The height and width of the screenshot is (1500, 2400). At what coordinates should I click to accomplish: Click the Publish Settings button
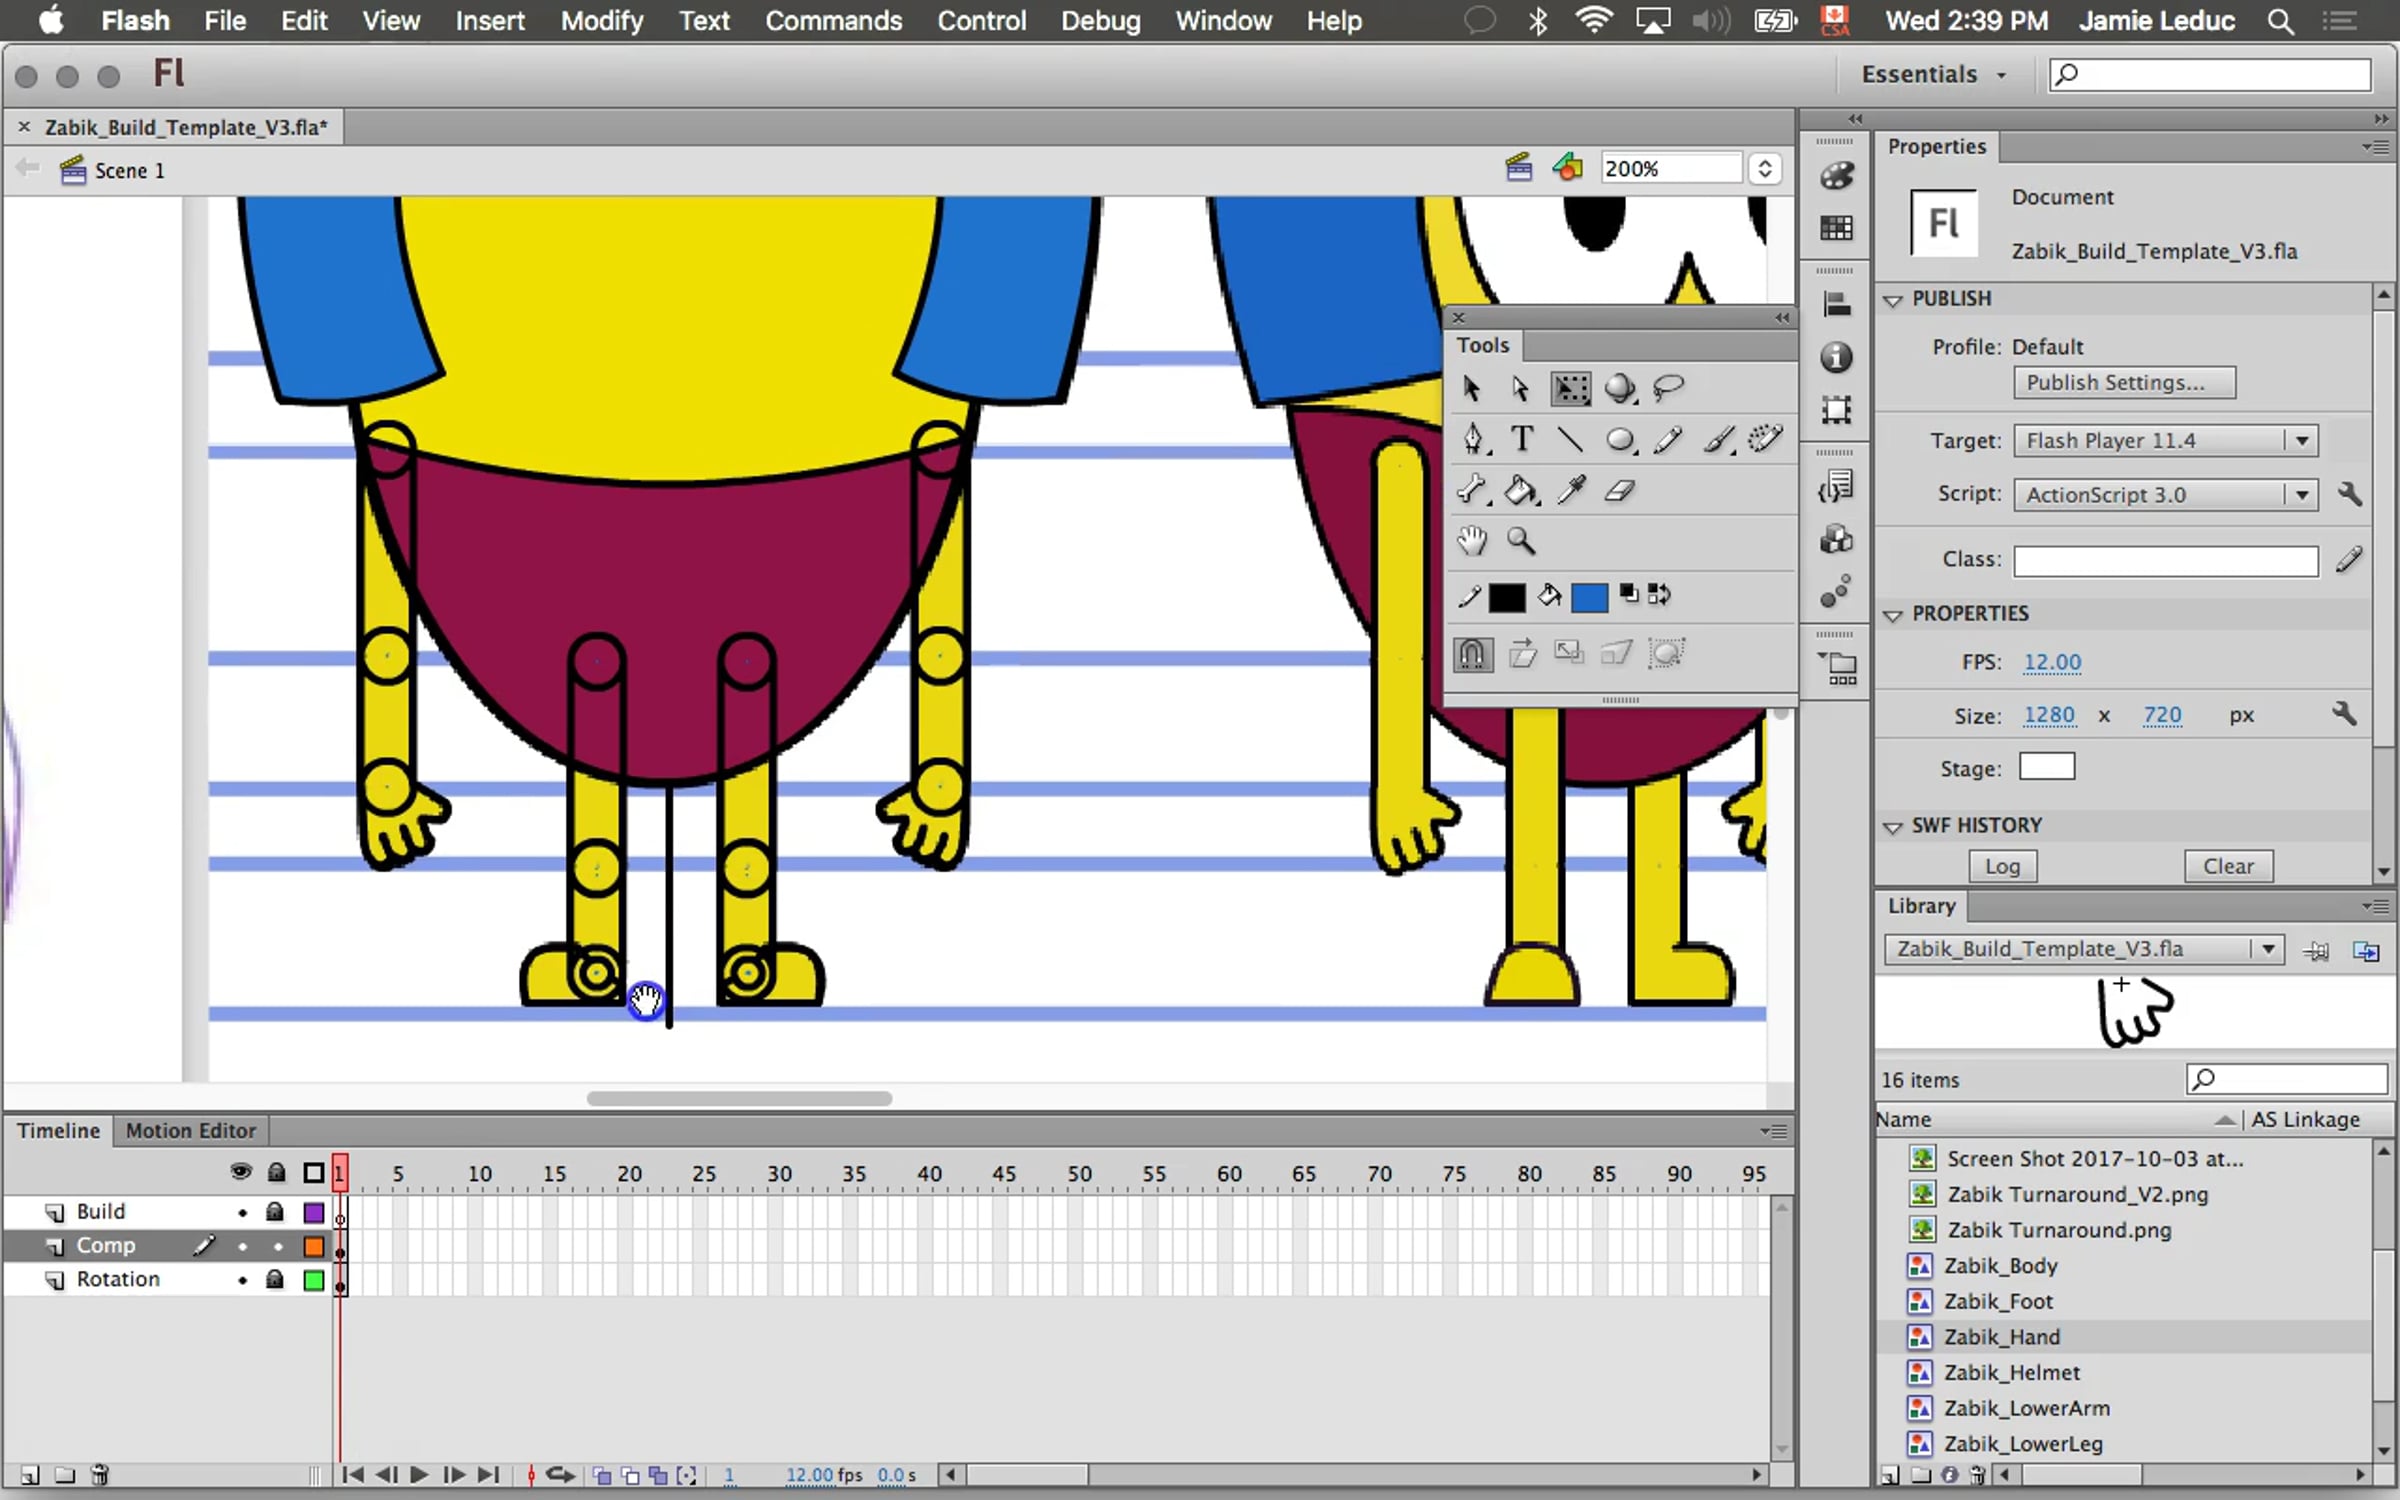click(2123, 383)
